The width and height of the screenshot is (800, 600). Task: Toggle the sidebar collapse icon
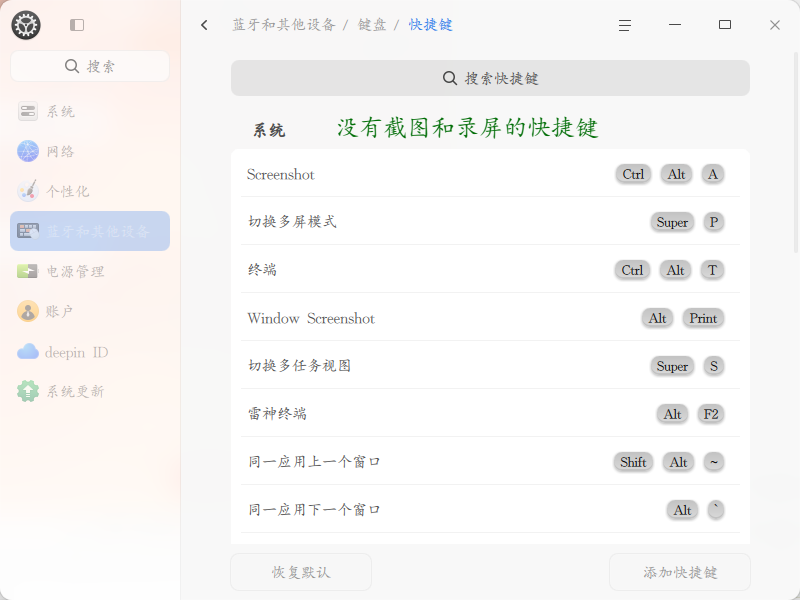77,25
